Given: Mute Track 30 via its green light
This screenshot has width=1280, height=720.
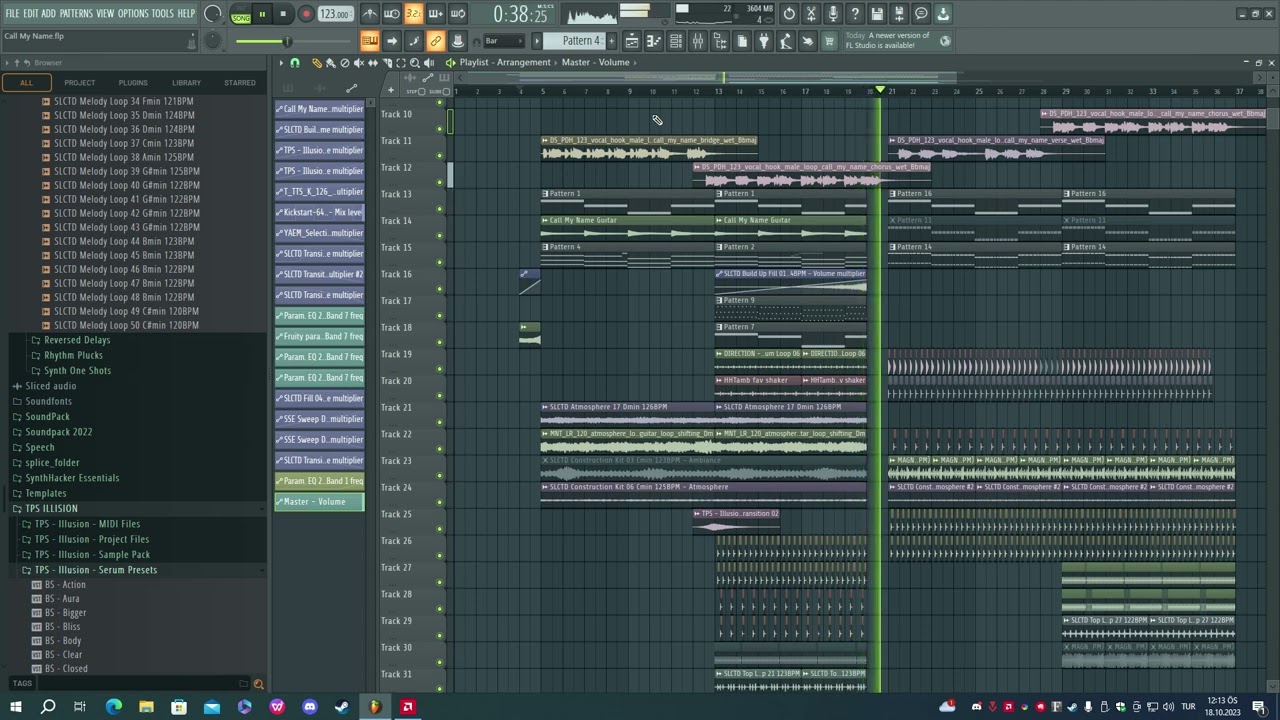Looking at the screenshot, I should (x=440, y=662).
